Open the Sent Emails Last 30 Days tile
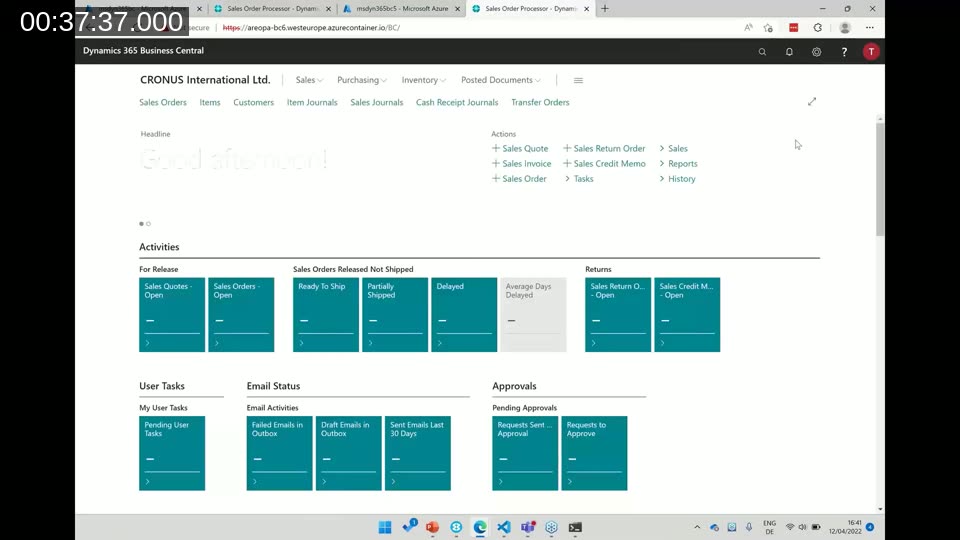The image size is (960, 540). point(418,453)
